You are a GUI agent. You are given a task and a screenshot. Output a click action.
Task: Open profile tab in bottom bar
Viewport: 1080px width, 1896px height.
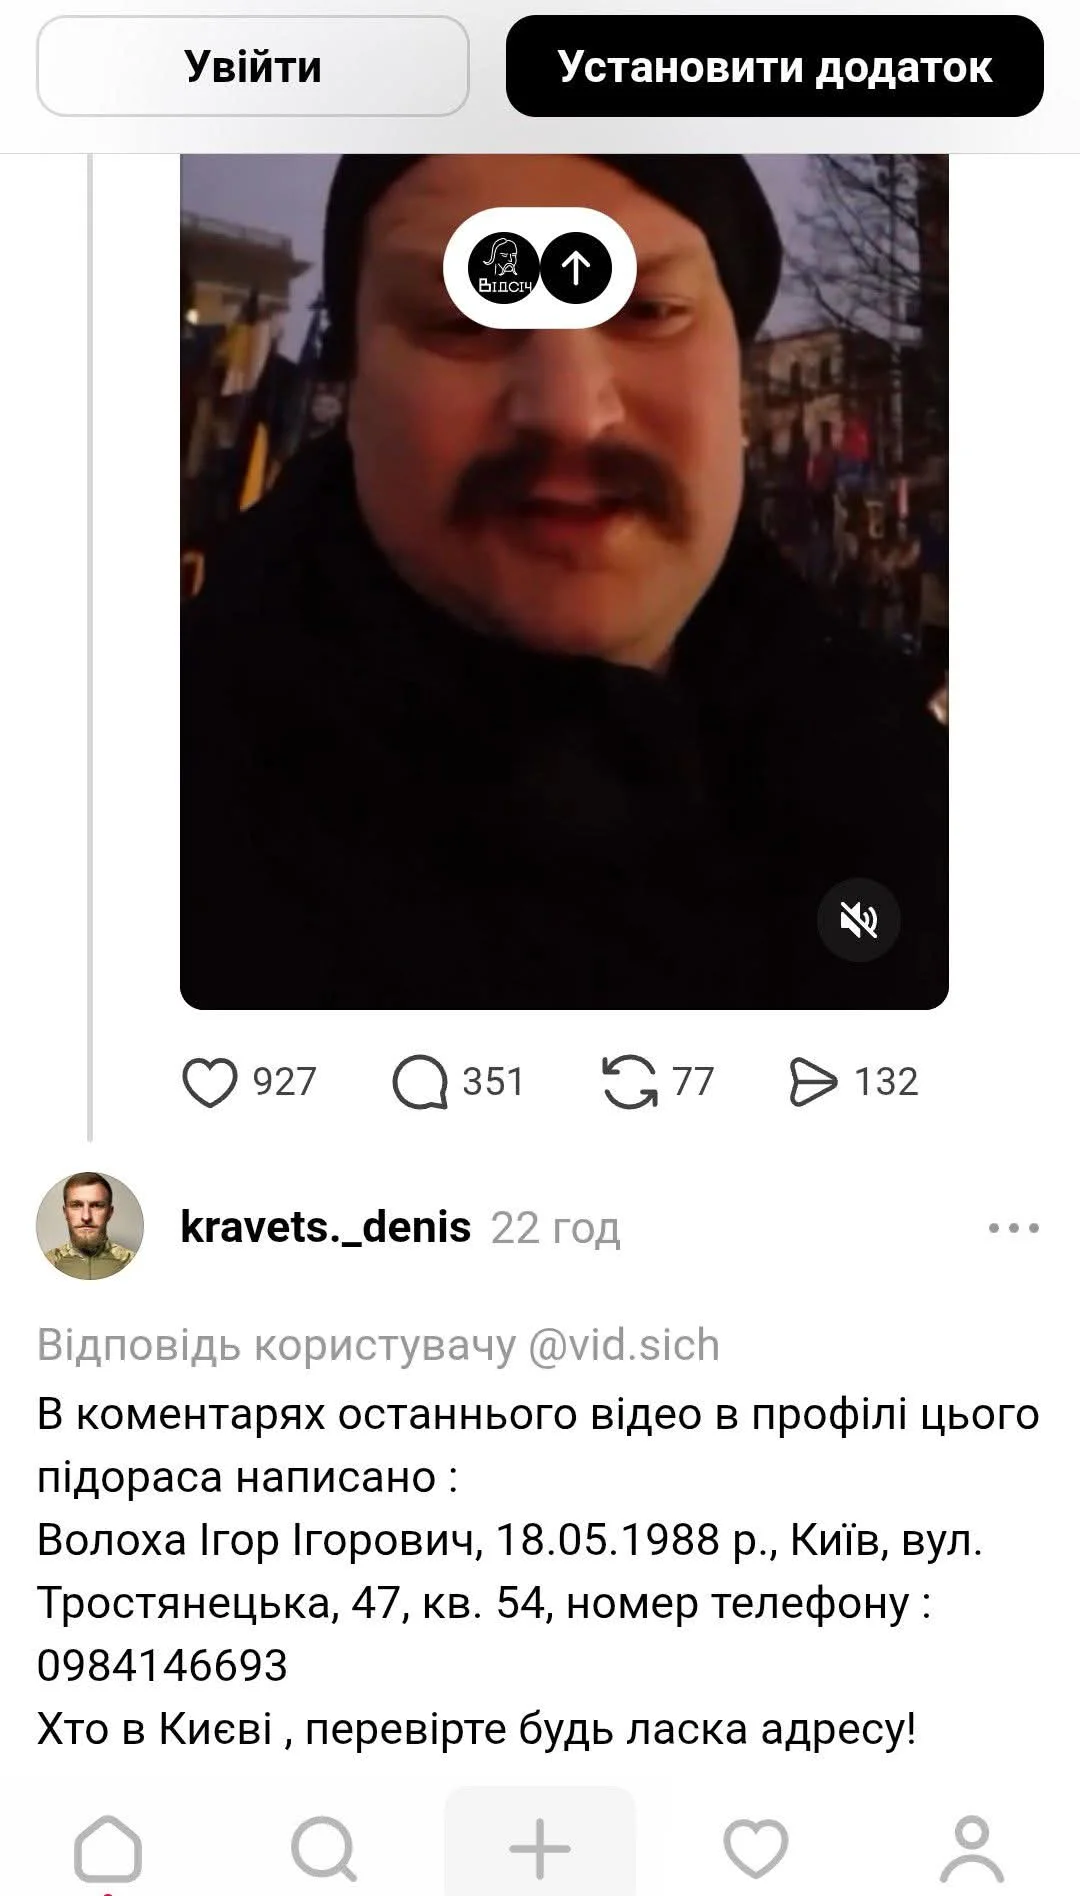click(971, 1849)
